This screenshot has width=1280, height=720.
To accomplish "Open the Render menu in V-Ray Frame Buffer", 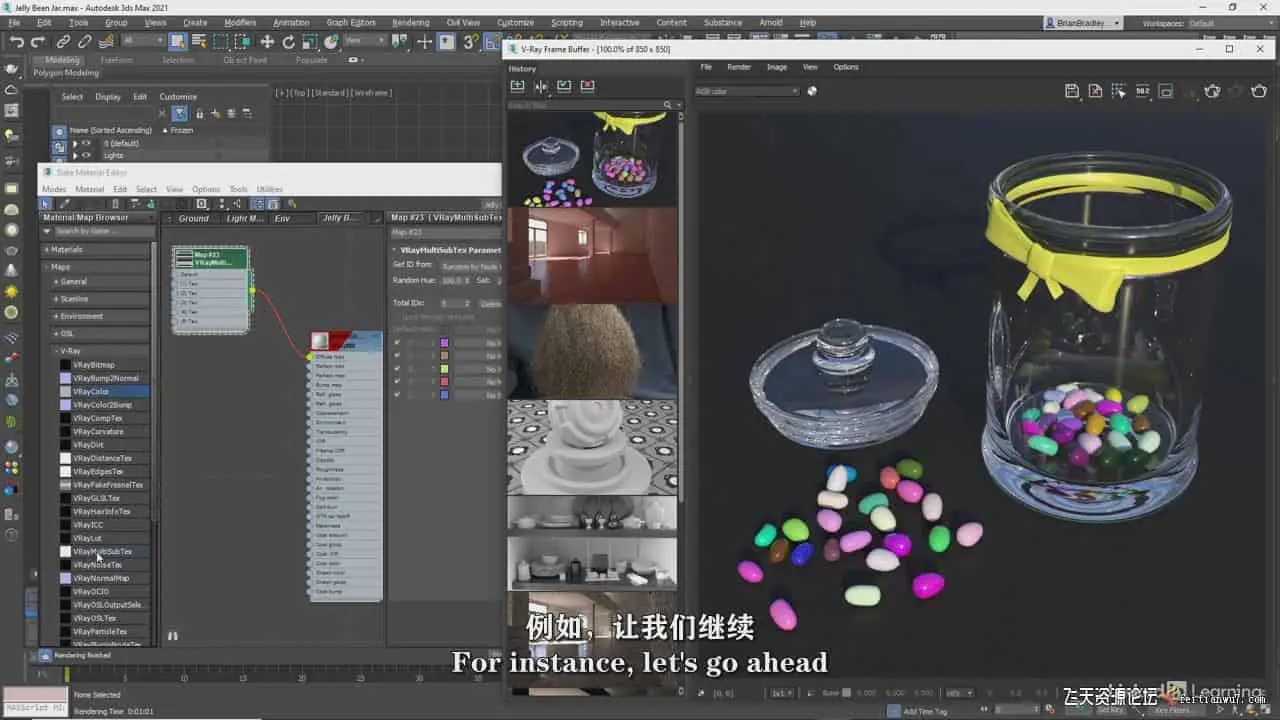I will [739, 67].
